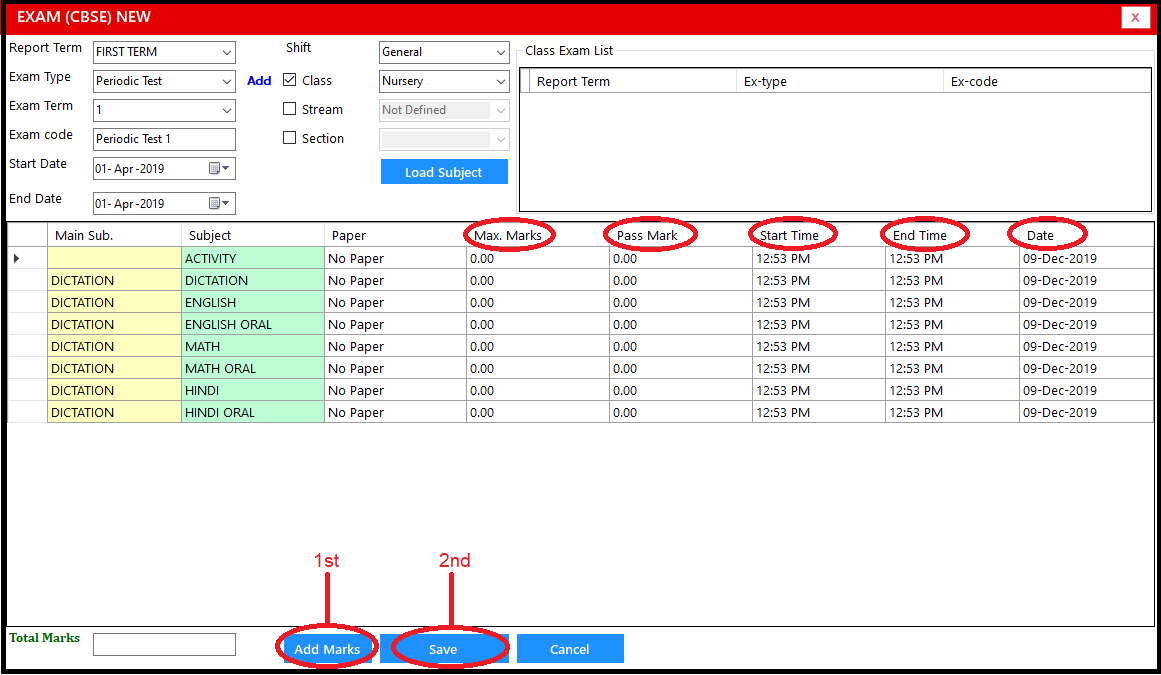Open the End Date calendar picker icon
1161x675 pixels.
(219, 204)
